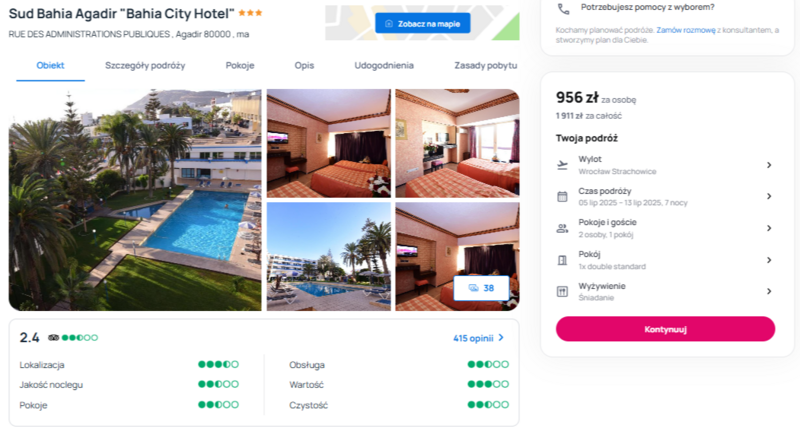
Task: Switch to Szczegóły podróży tab
Action: click(x=145, y=65)
